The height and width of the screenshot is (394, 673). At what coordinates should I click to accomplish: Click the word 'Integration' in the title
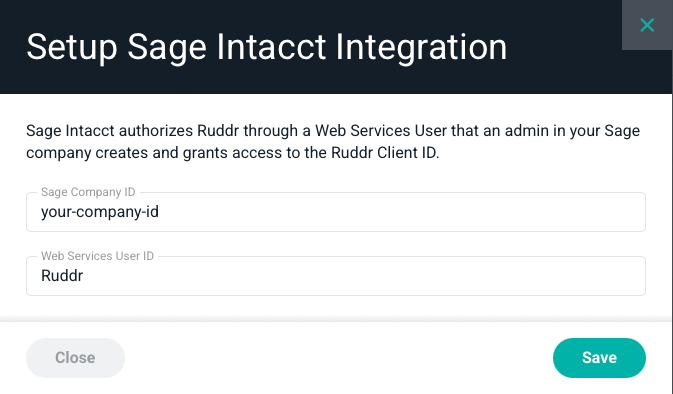coord(421,47)
